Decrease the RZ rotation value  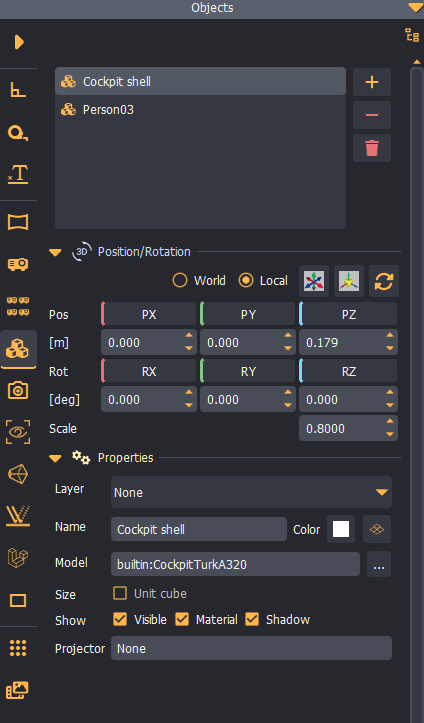(x=390, y=406)
